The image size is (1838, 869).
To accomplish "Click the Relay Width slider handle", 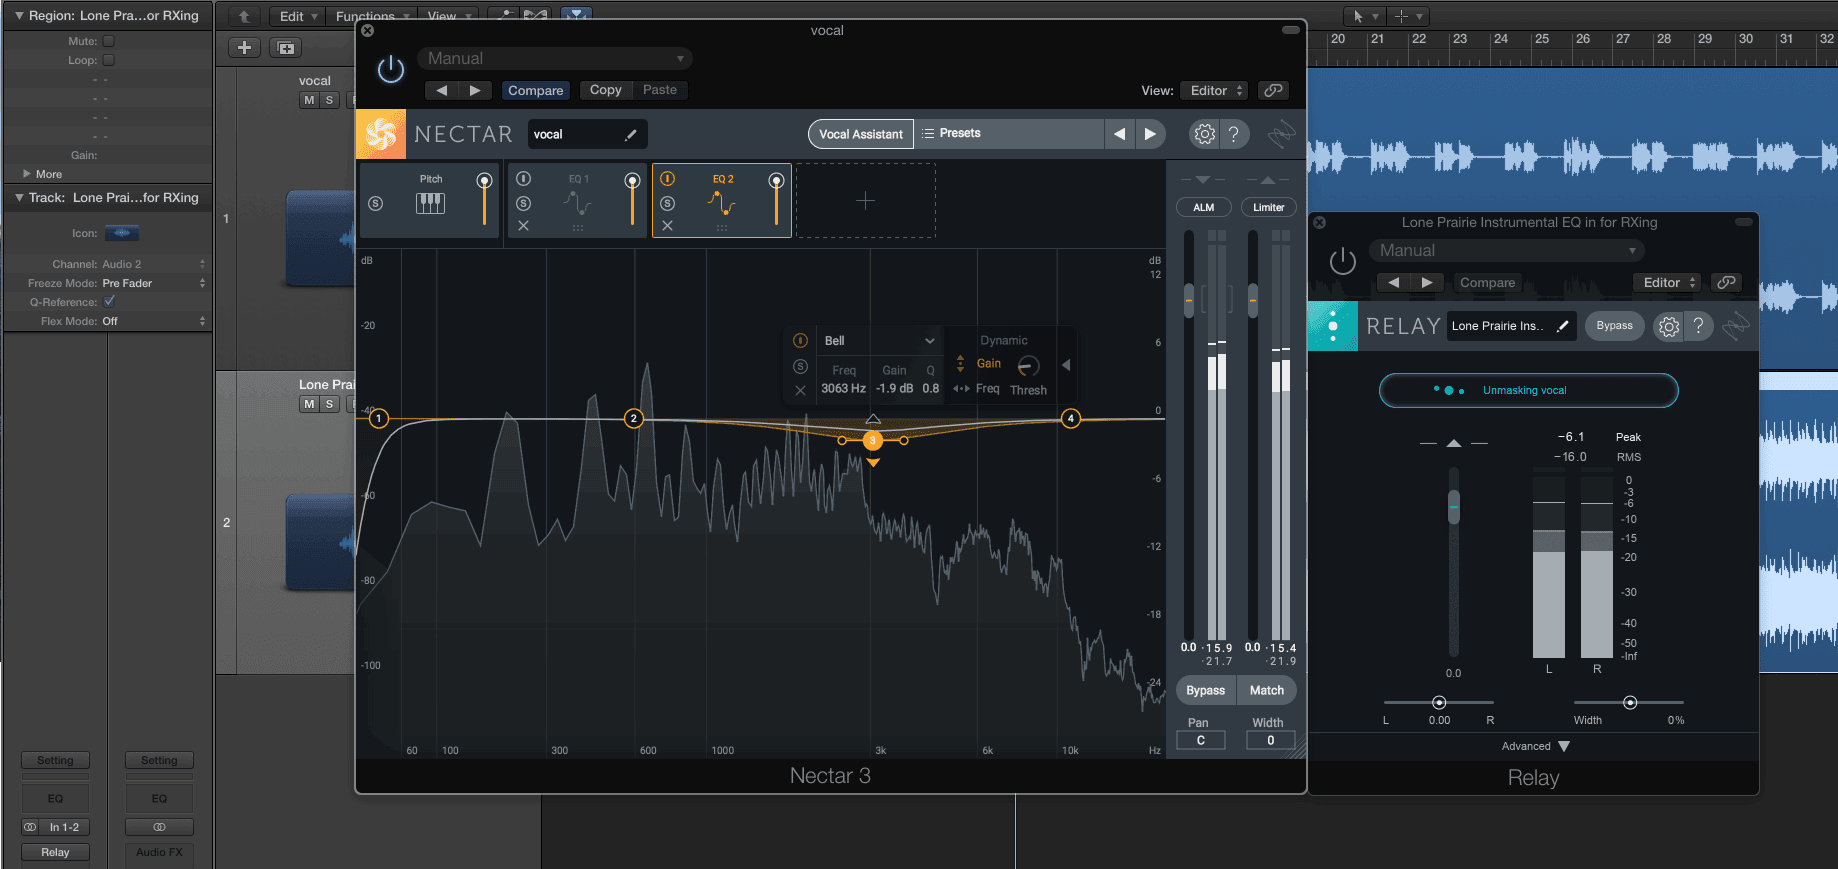I will (1630, 703).
